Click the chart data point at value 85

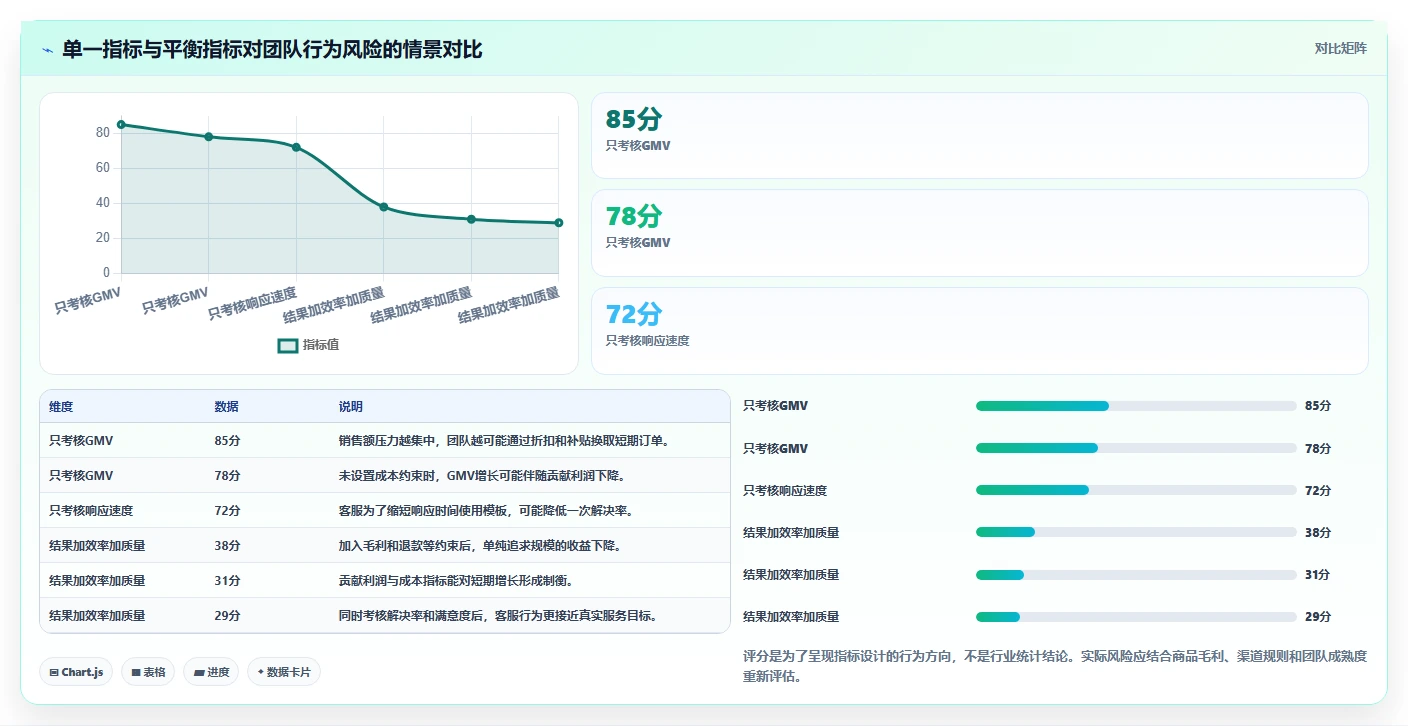[x=121, y=125]
